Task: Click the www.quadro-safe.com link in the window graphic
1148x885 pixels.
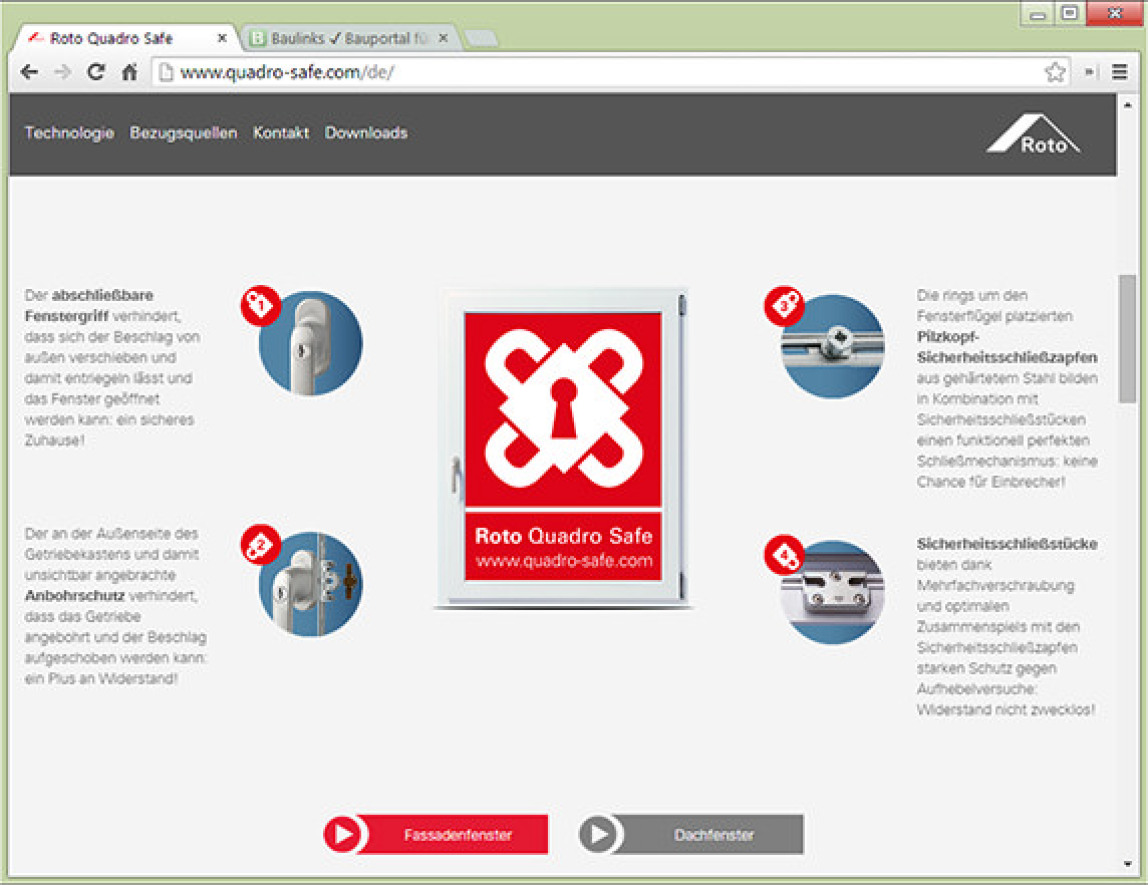Action: point(564,561)
